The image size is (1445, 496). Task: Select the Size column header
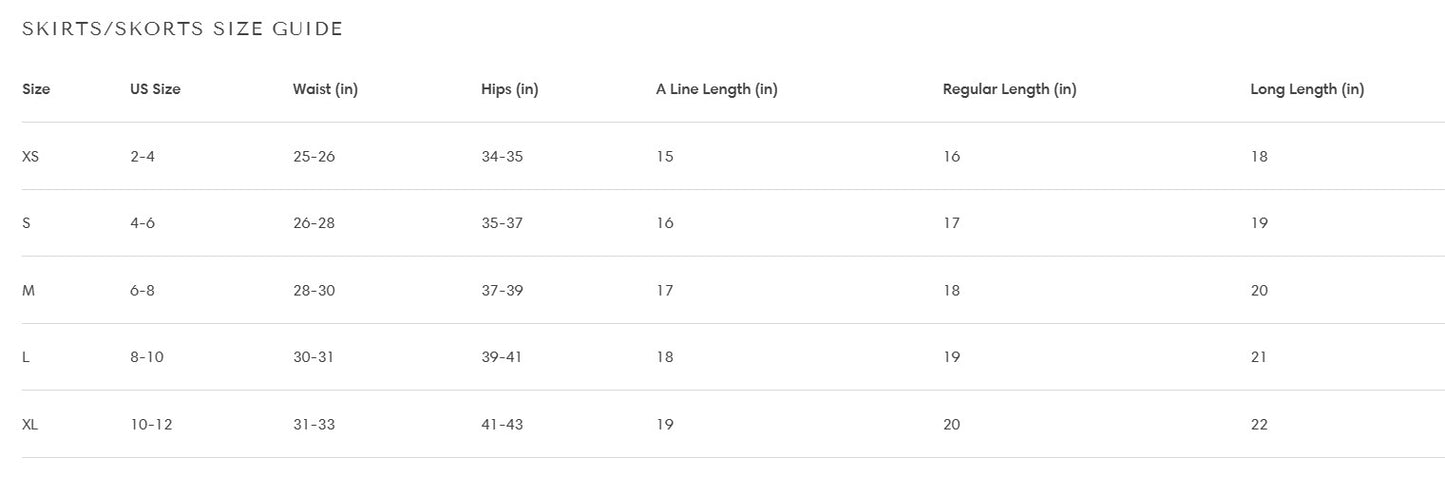pos(36,89)
